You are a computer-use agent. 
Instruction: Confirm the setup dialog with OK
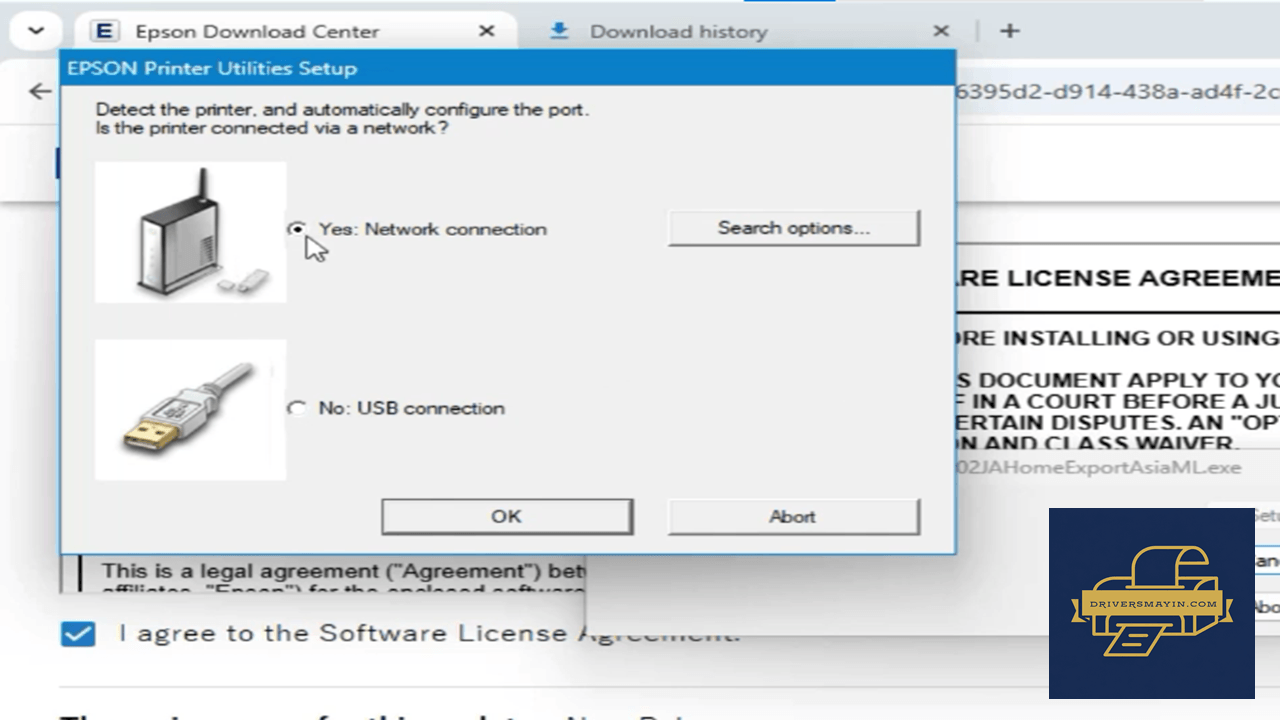click(506, 516)
